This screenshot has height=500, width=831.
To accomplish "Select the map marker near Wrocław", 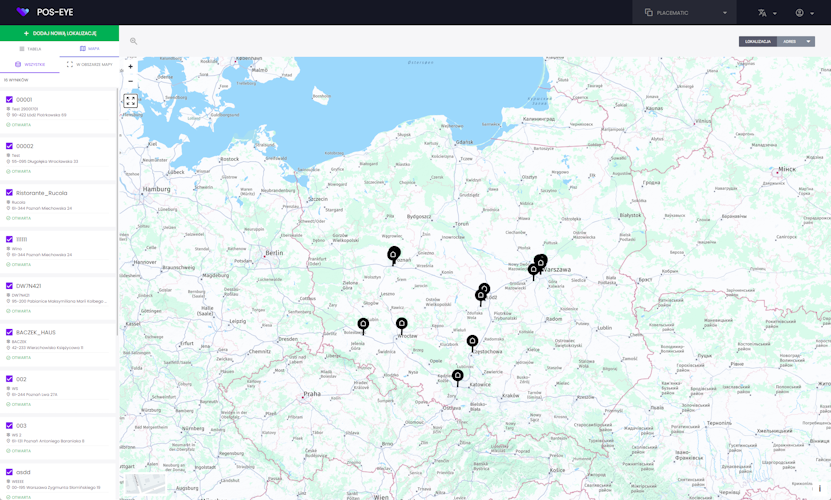I will point(402,324).
